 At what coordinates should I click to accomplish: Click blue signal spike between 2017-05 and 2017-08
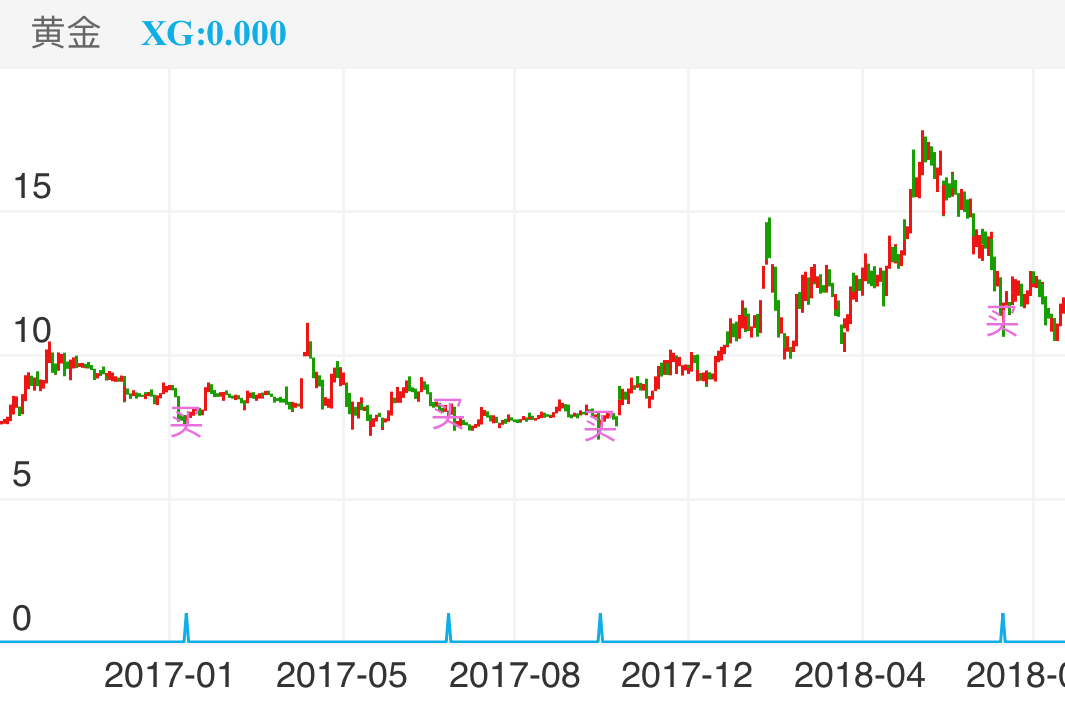[x=448, y=627]
